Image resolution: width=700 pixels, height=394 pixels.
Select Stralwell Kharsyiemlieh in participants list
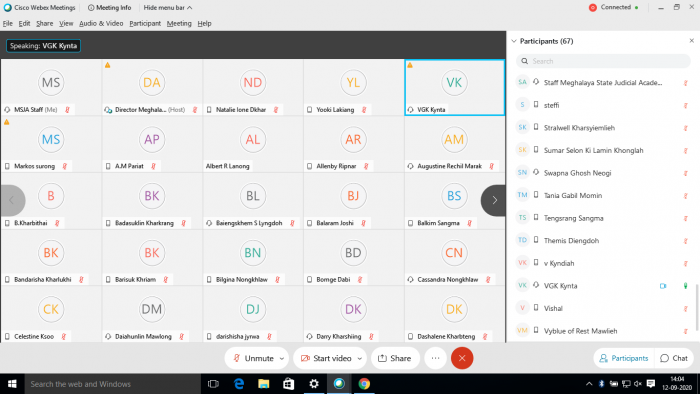[601, 128]
